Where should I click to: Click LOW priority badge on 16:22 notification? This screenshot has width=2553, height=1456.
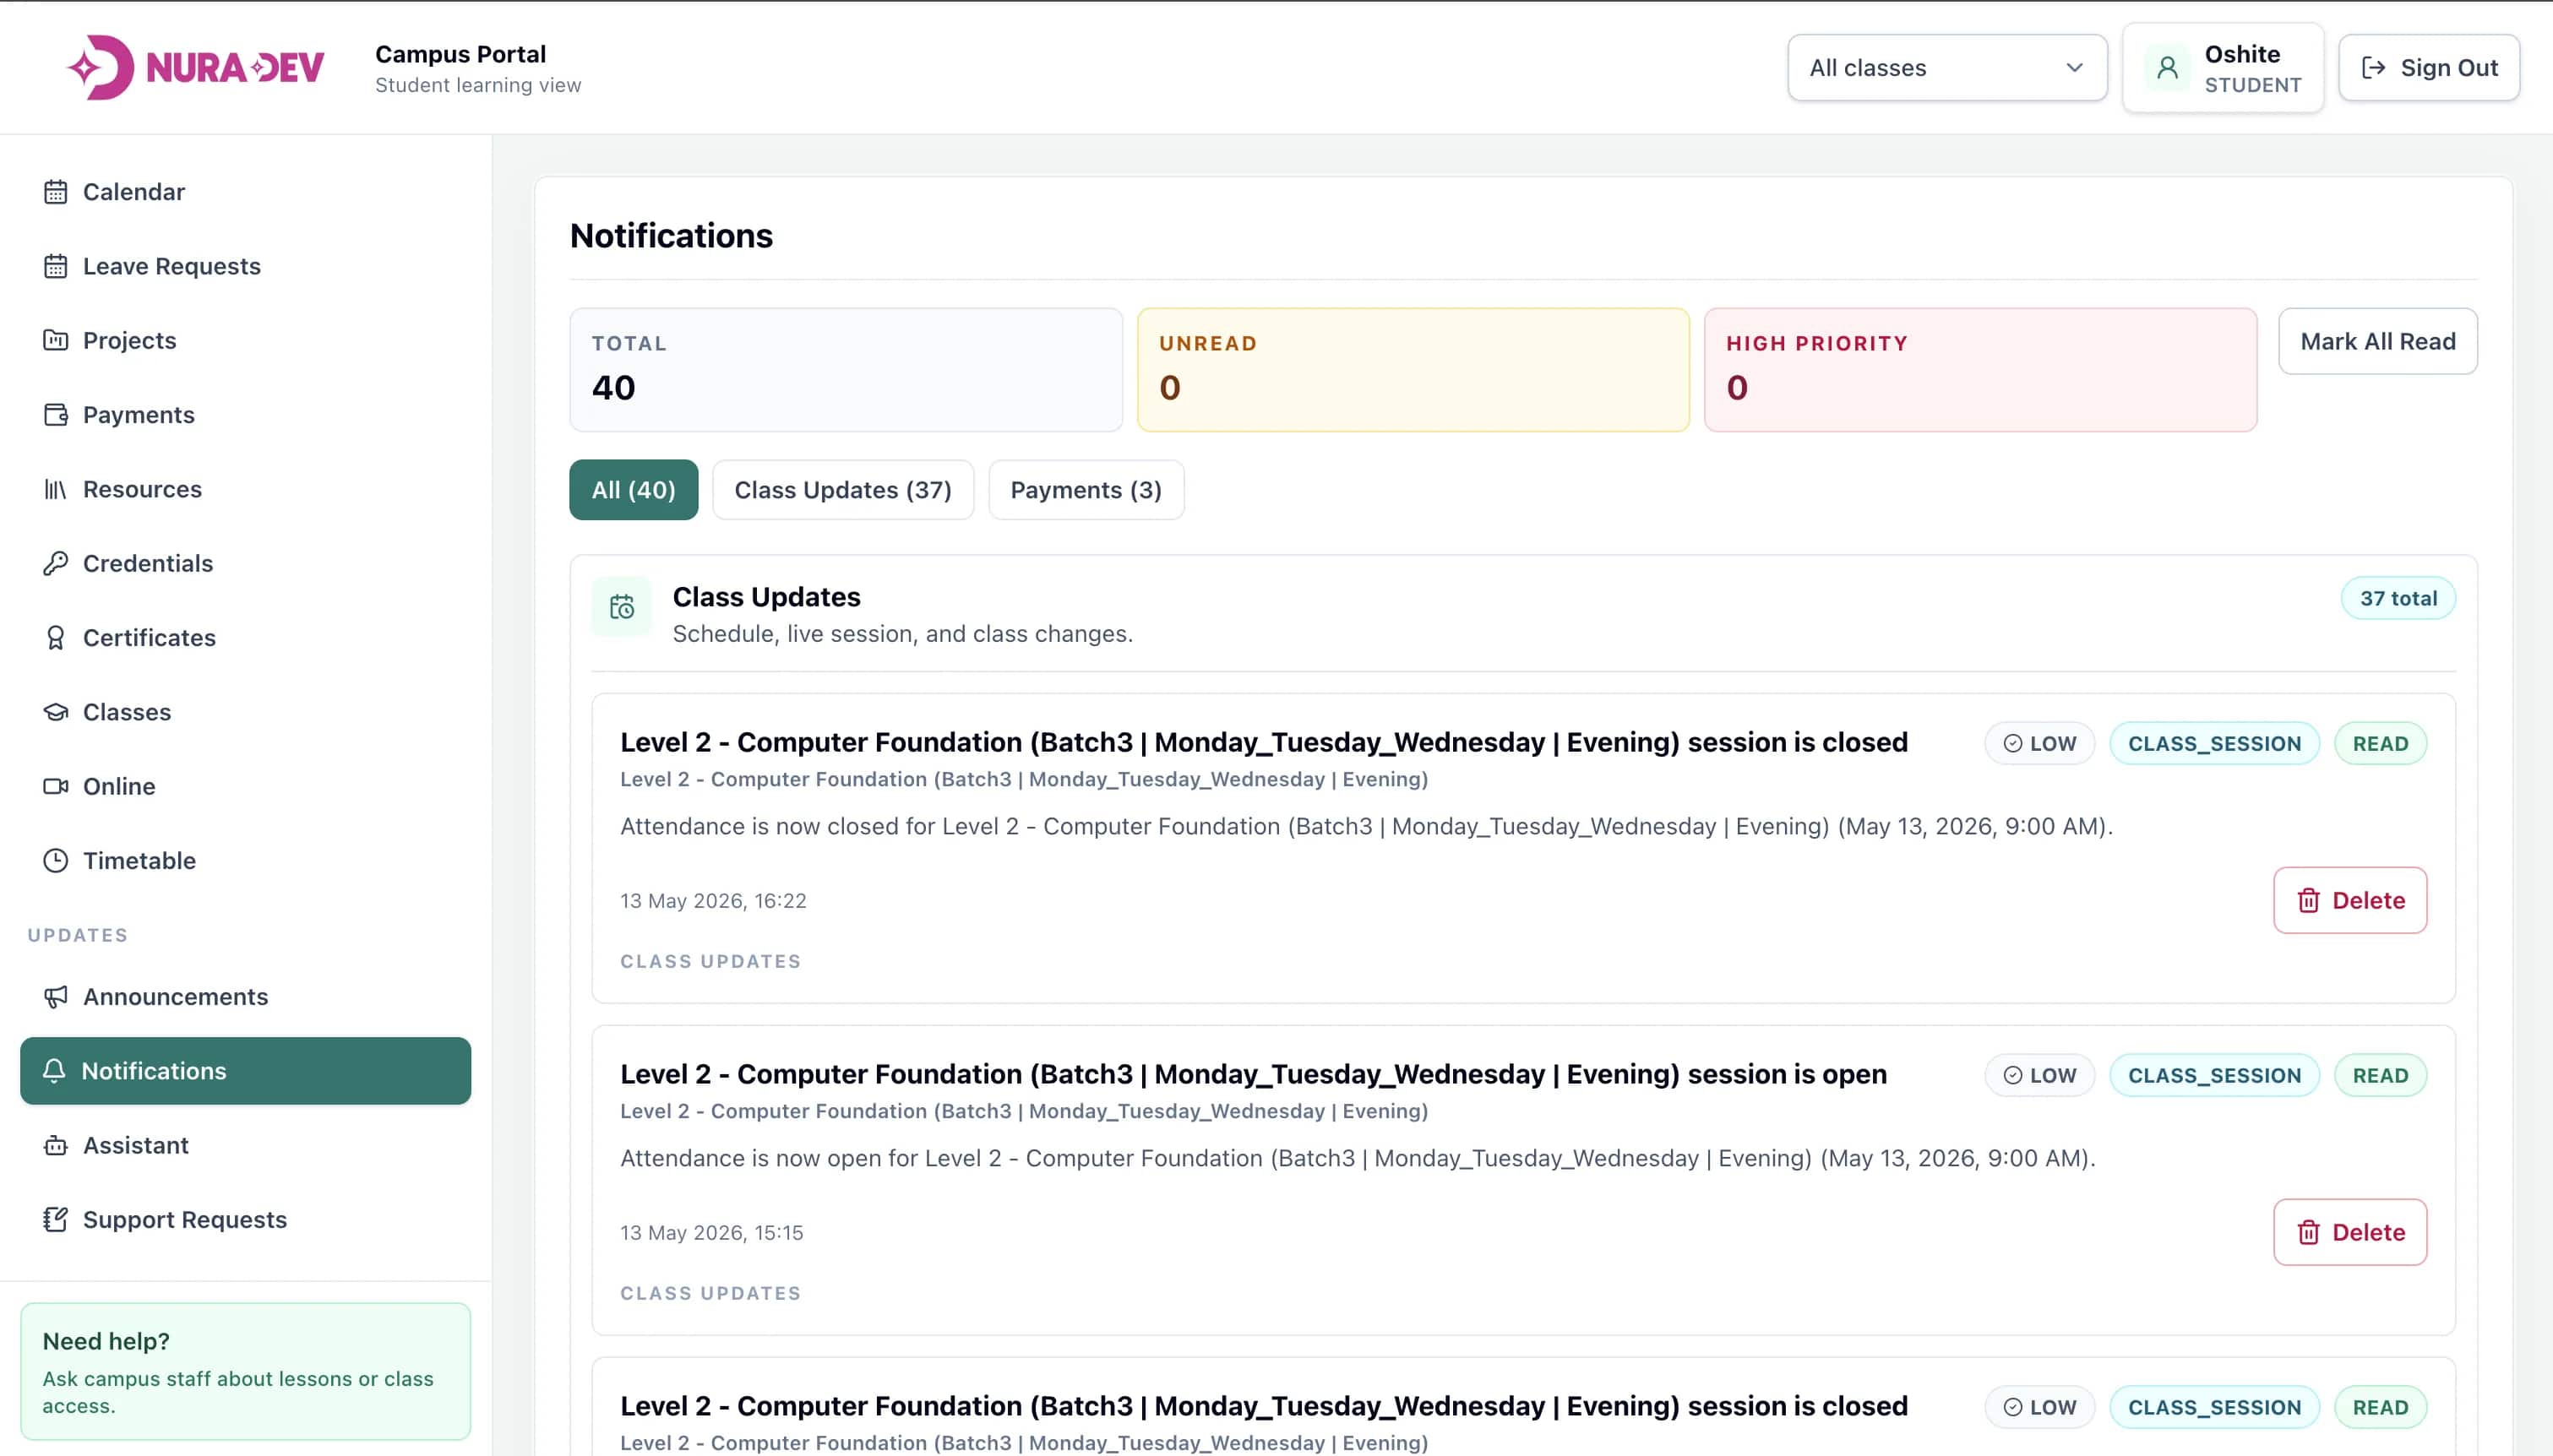pyautogui.click(x=2039, y=743)
